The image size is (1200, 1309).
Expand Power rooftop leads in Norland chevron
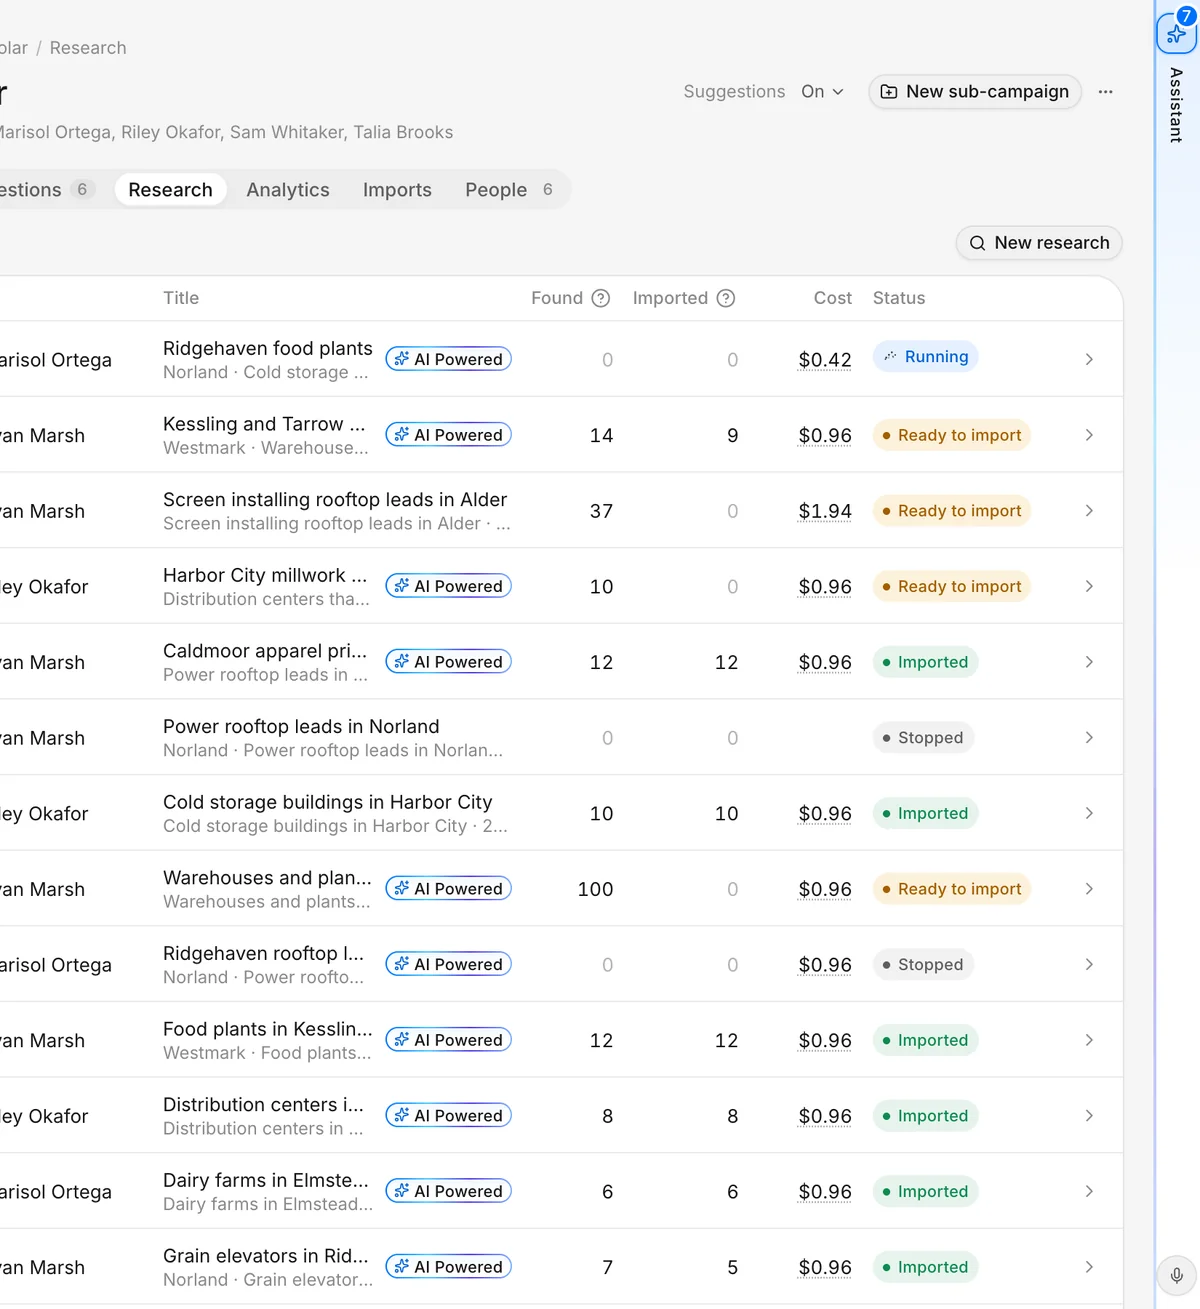pos(1089,738)
